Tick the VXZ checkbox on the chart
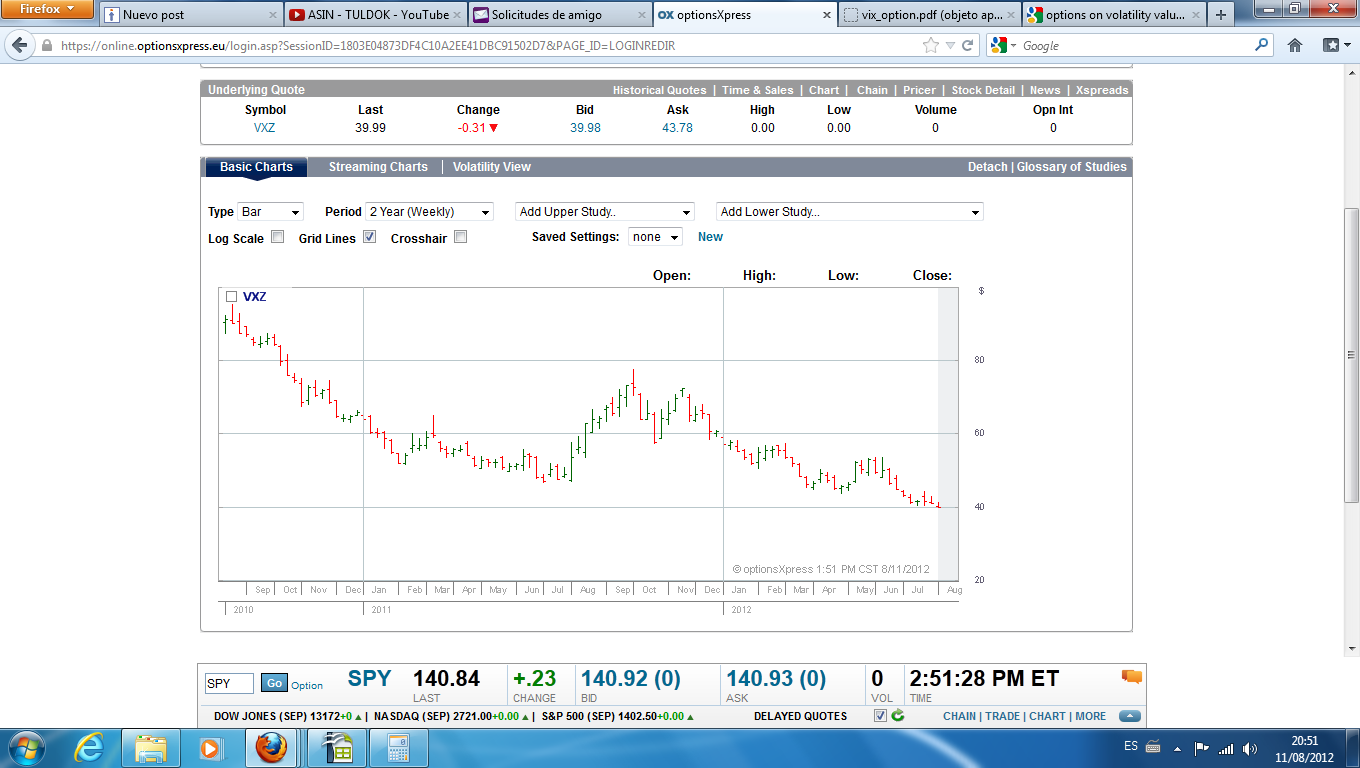 coord(231,296)
